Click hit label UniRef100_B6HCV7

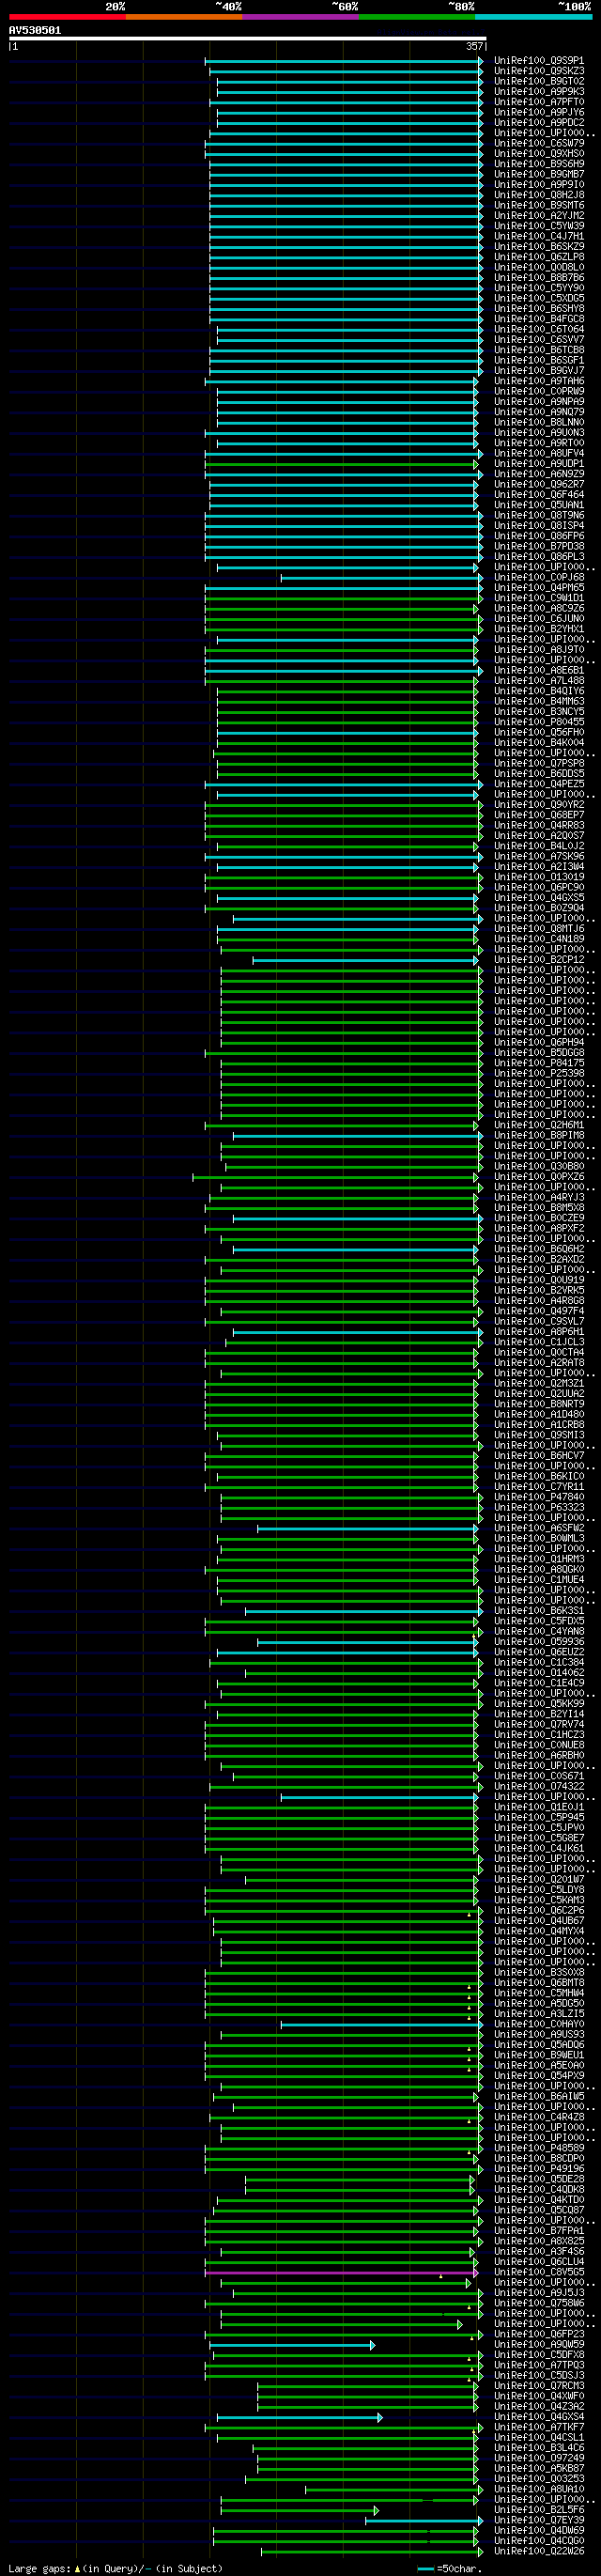pos(539,1456)
